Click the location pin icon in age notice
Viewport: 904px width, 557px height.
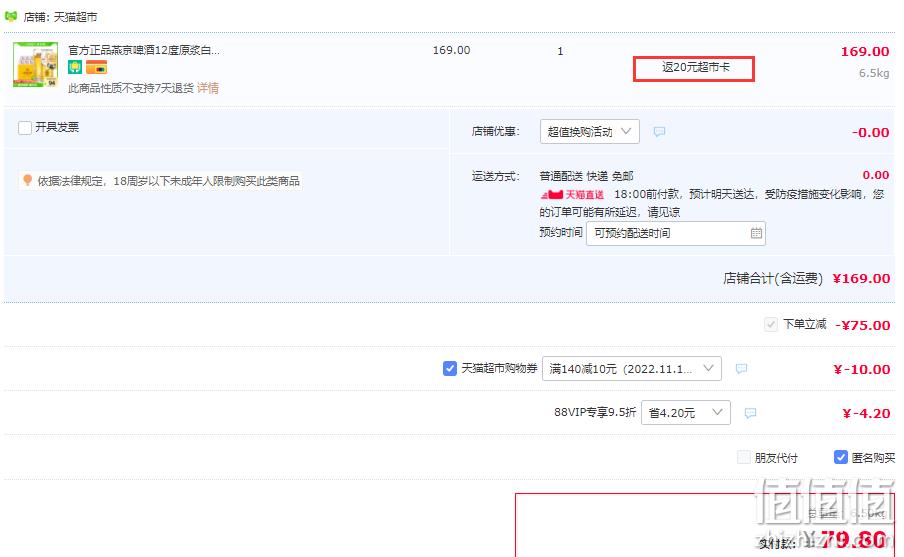click(27, 180)
